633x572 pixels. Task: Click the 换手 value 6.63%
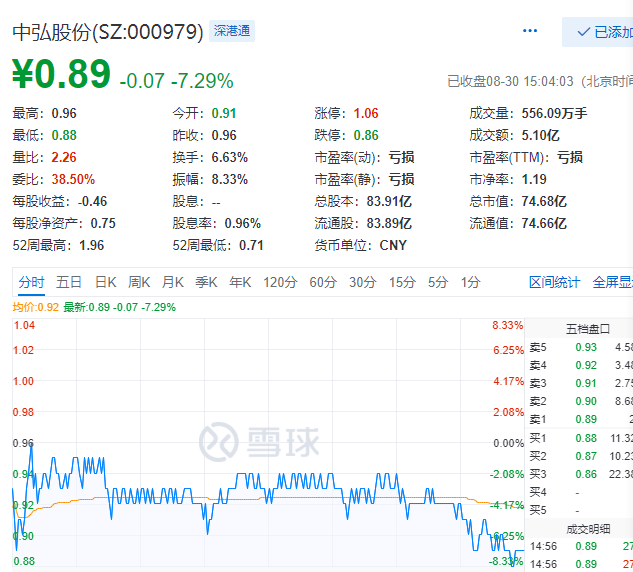[x=229, y=157]
